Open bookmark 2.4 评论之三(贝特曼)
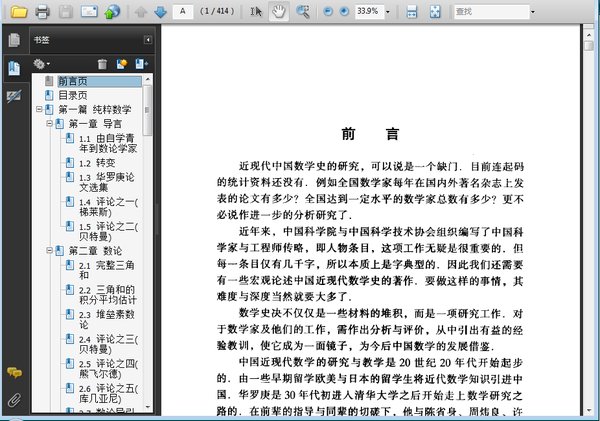Screen dimensions: 600x421 tap(109, 344)
